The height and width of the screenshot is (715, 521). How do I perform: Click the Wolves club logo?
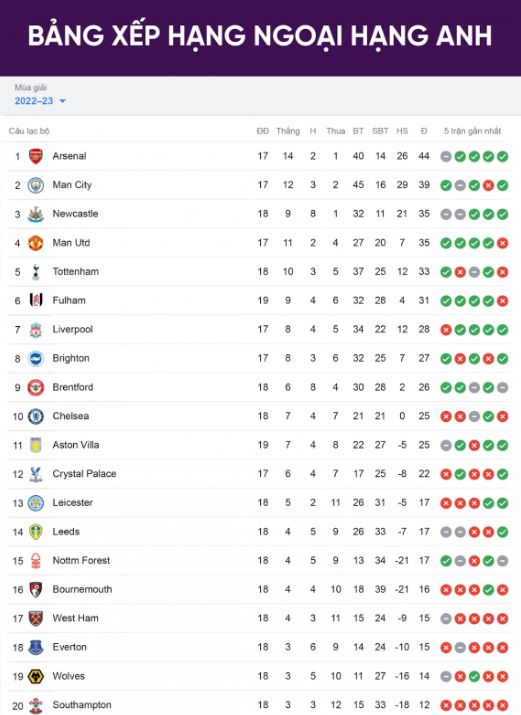point(36,676)
